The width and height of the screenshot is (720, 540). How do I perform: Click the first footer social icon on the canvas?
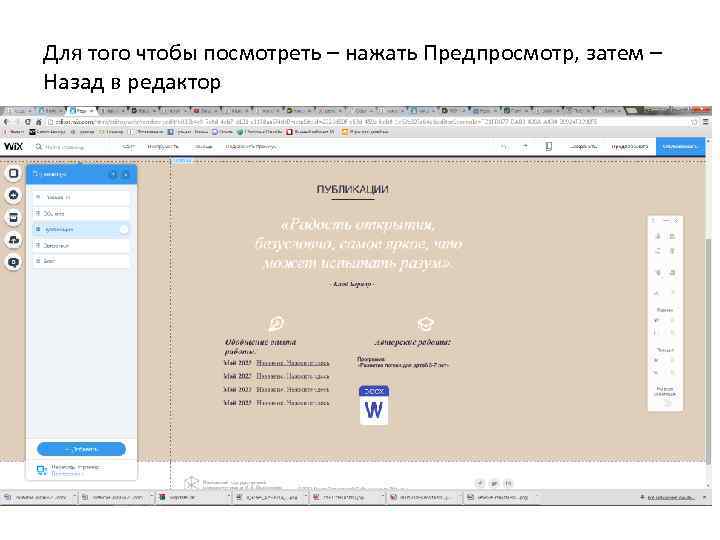pyautogui.click(x=479, y=483)
